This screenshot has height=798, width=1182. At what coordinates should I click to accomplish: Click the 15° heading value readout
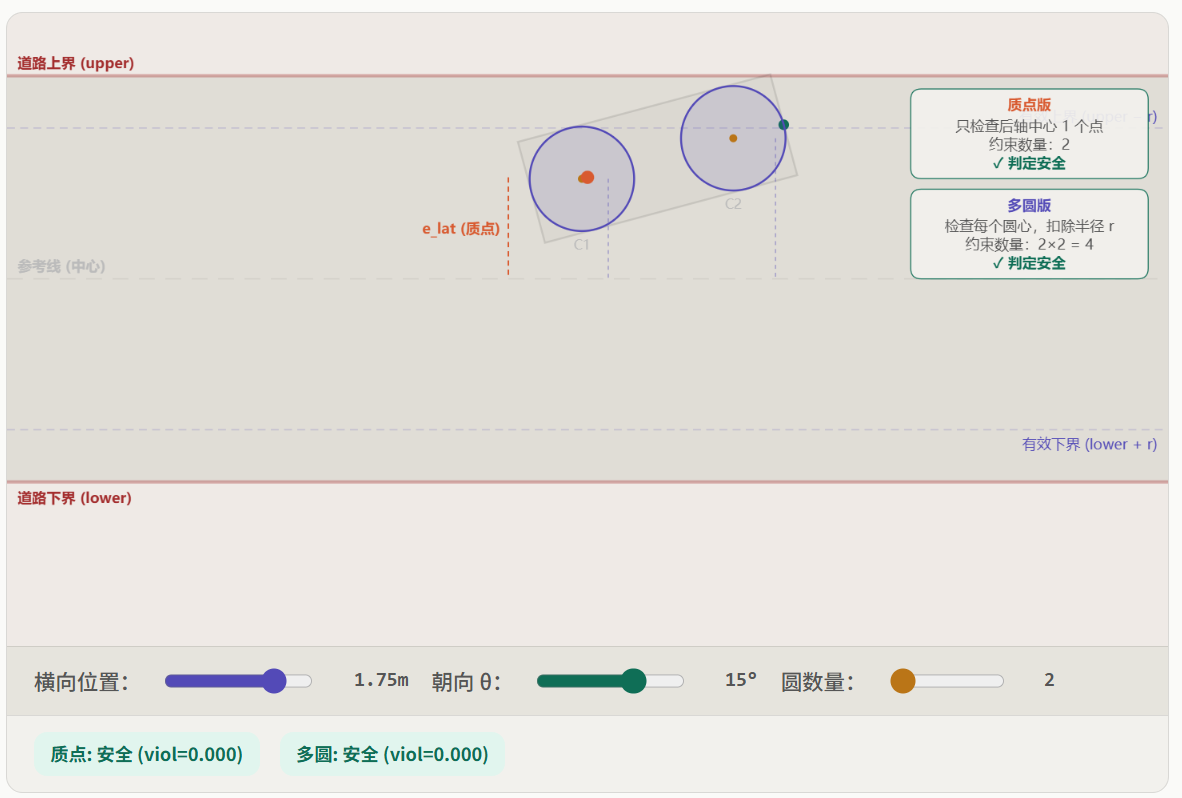pos(741,680)
